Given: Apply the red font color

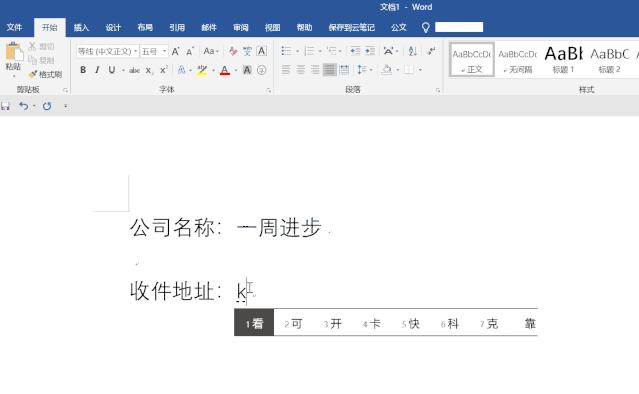Looking at the screenshot, I should tap(225, 70).
